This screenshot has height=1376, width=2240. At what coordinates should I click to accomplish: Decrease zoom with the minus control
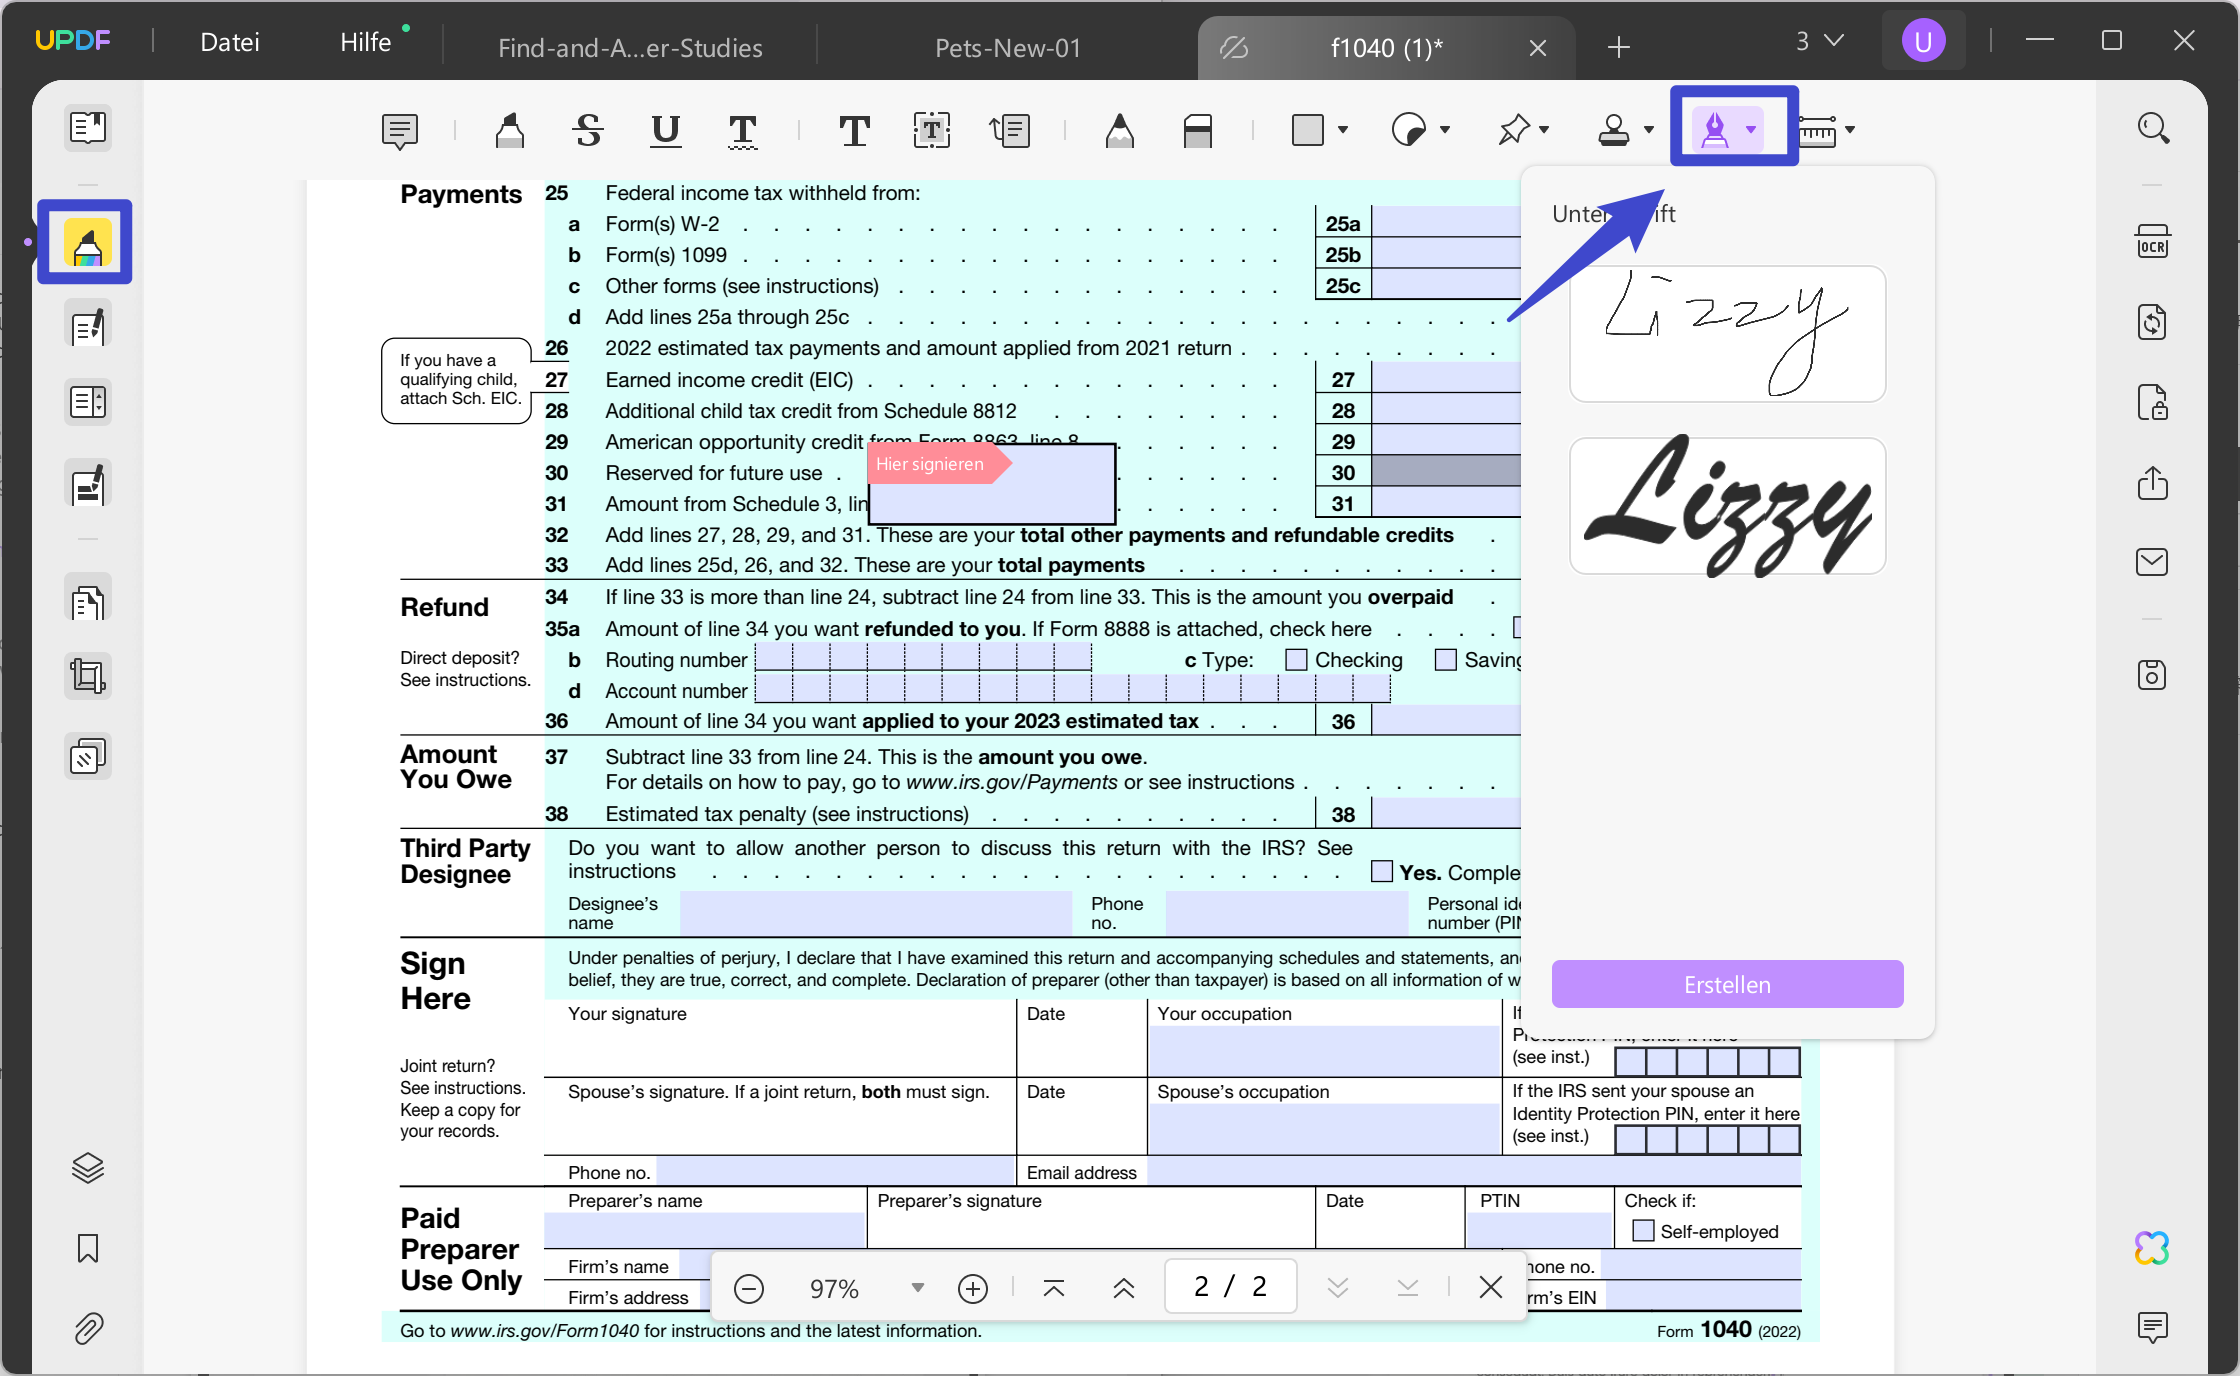(749, 1287)
